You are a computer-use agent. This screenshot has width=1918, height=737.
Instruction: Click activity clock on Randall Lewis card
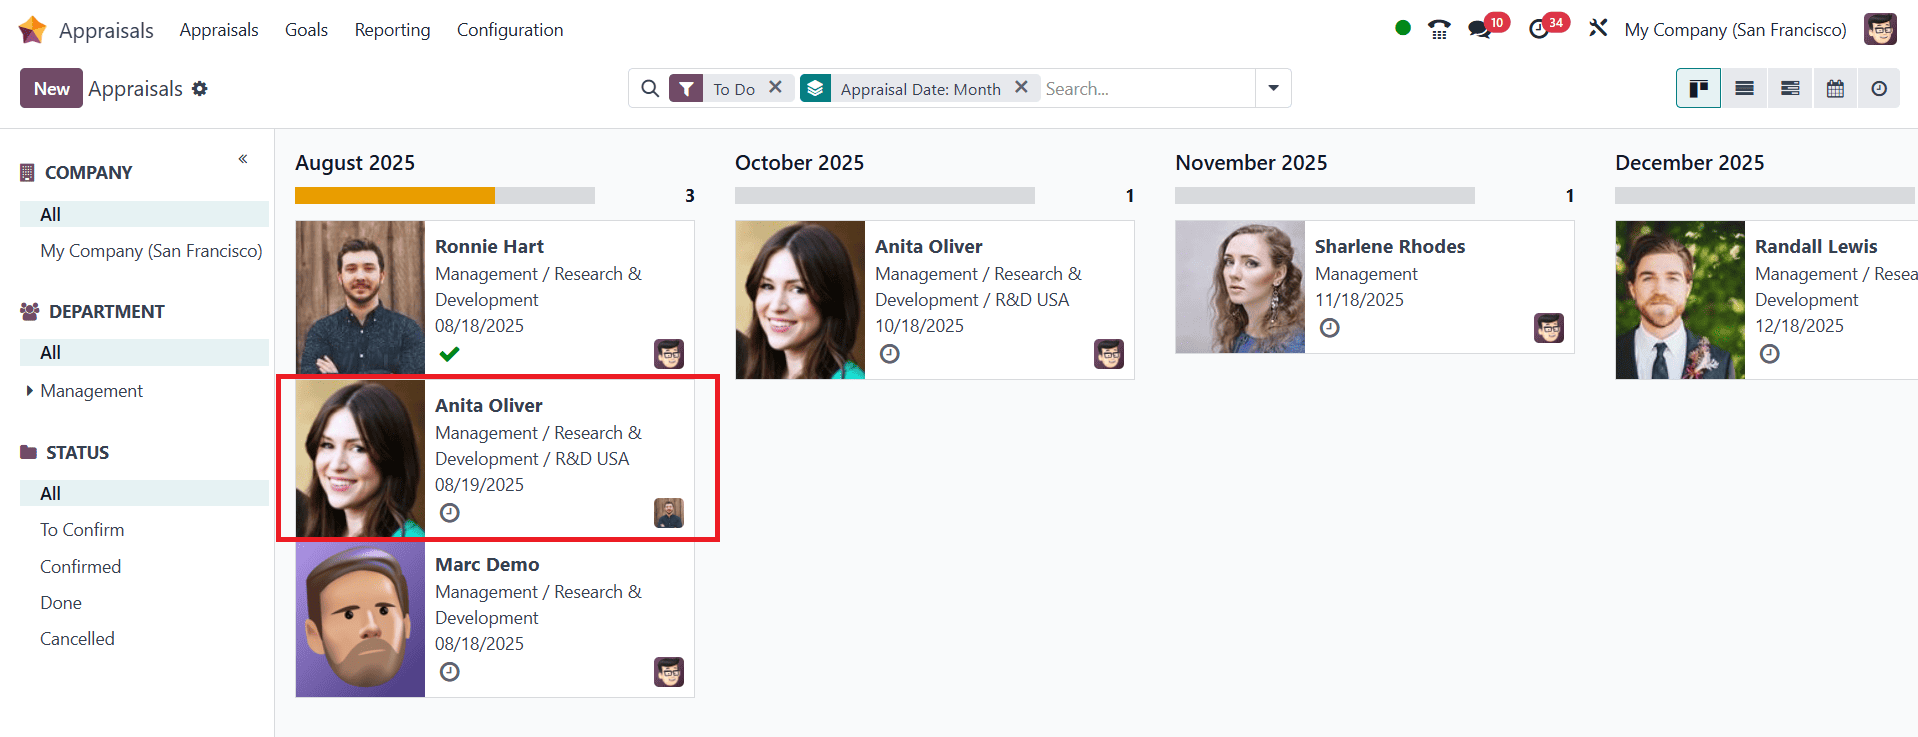point(1770,354)
